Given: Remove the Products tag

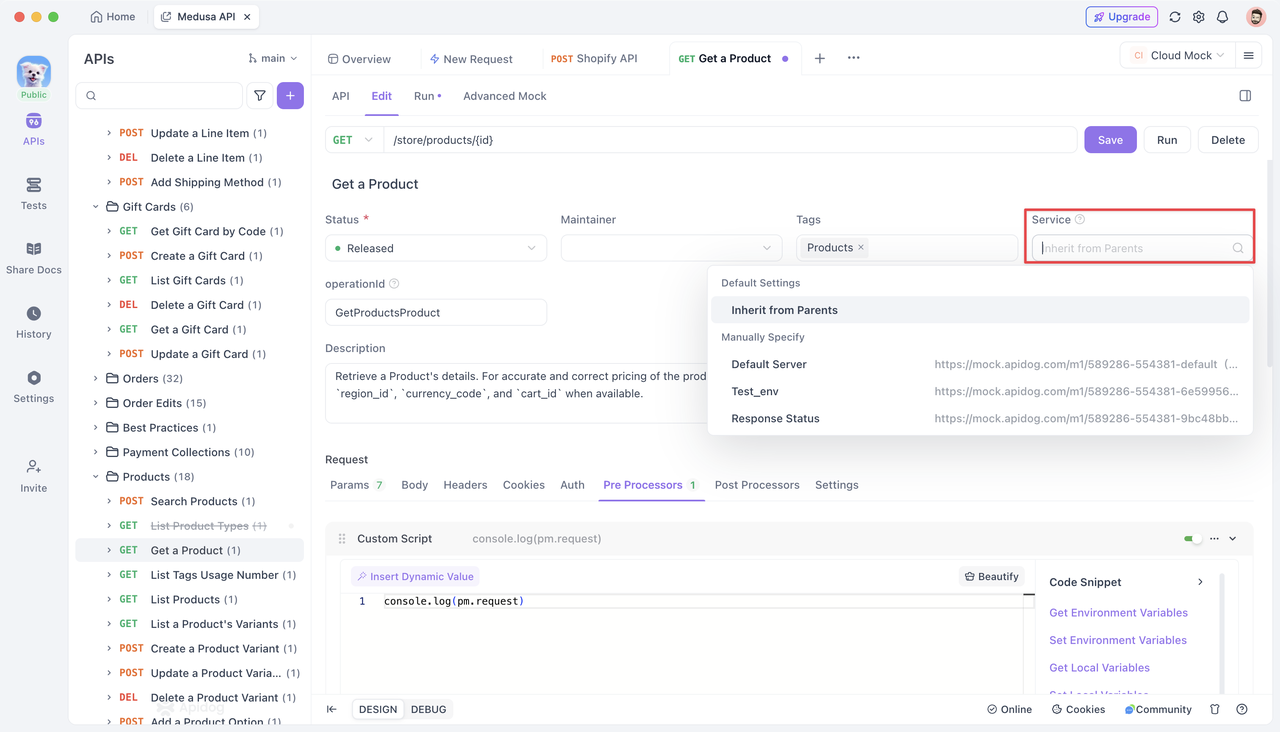Looking at the screenshot, I should 861,247.
